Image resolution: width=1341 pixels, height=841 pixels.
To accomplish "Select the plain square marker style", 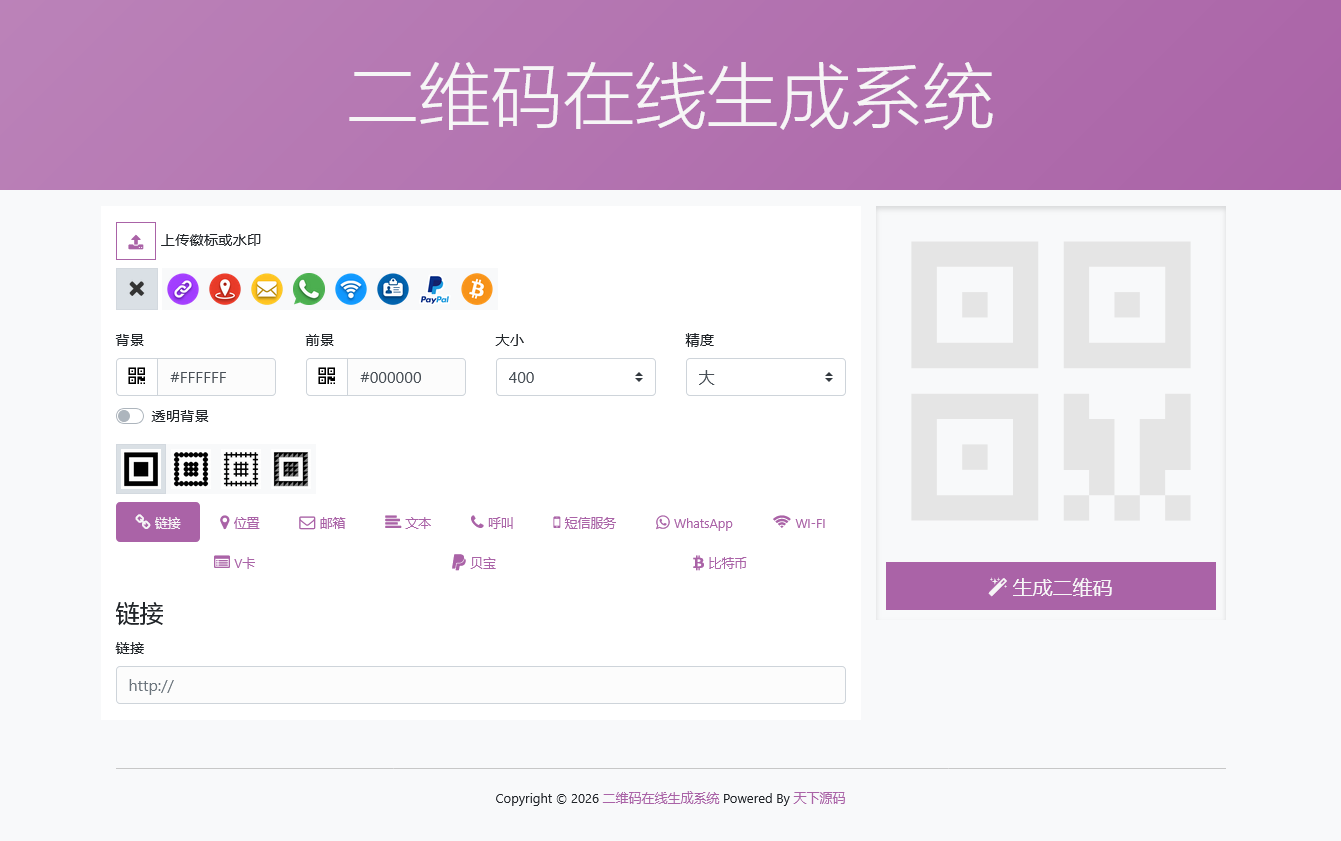I will pyautogui.click(x=141, y=469).
